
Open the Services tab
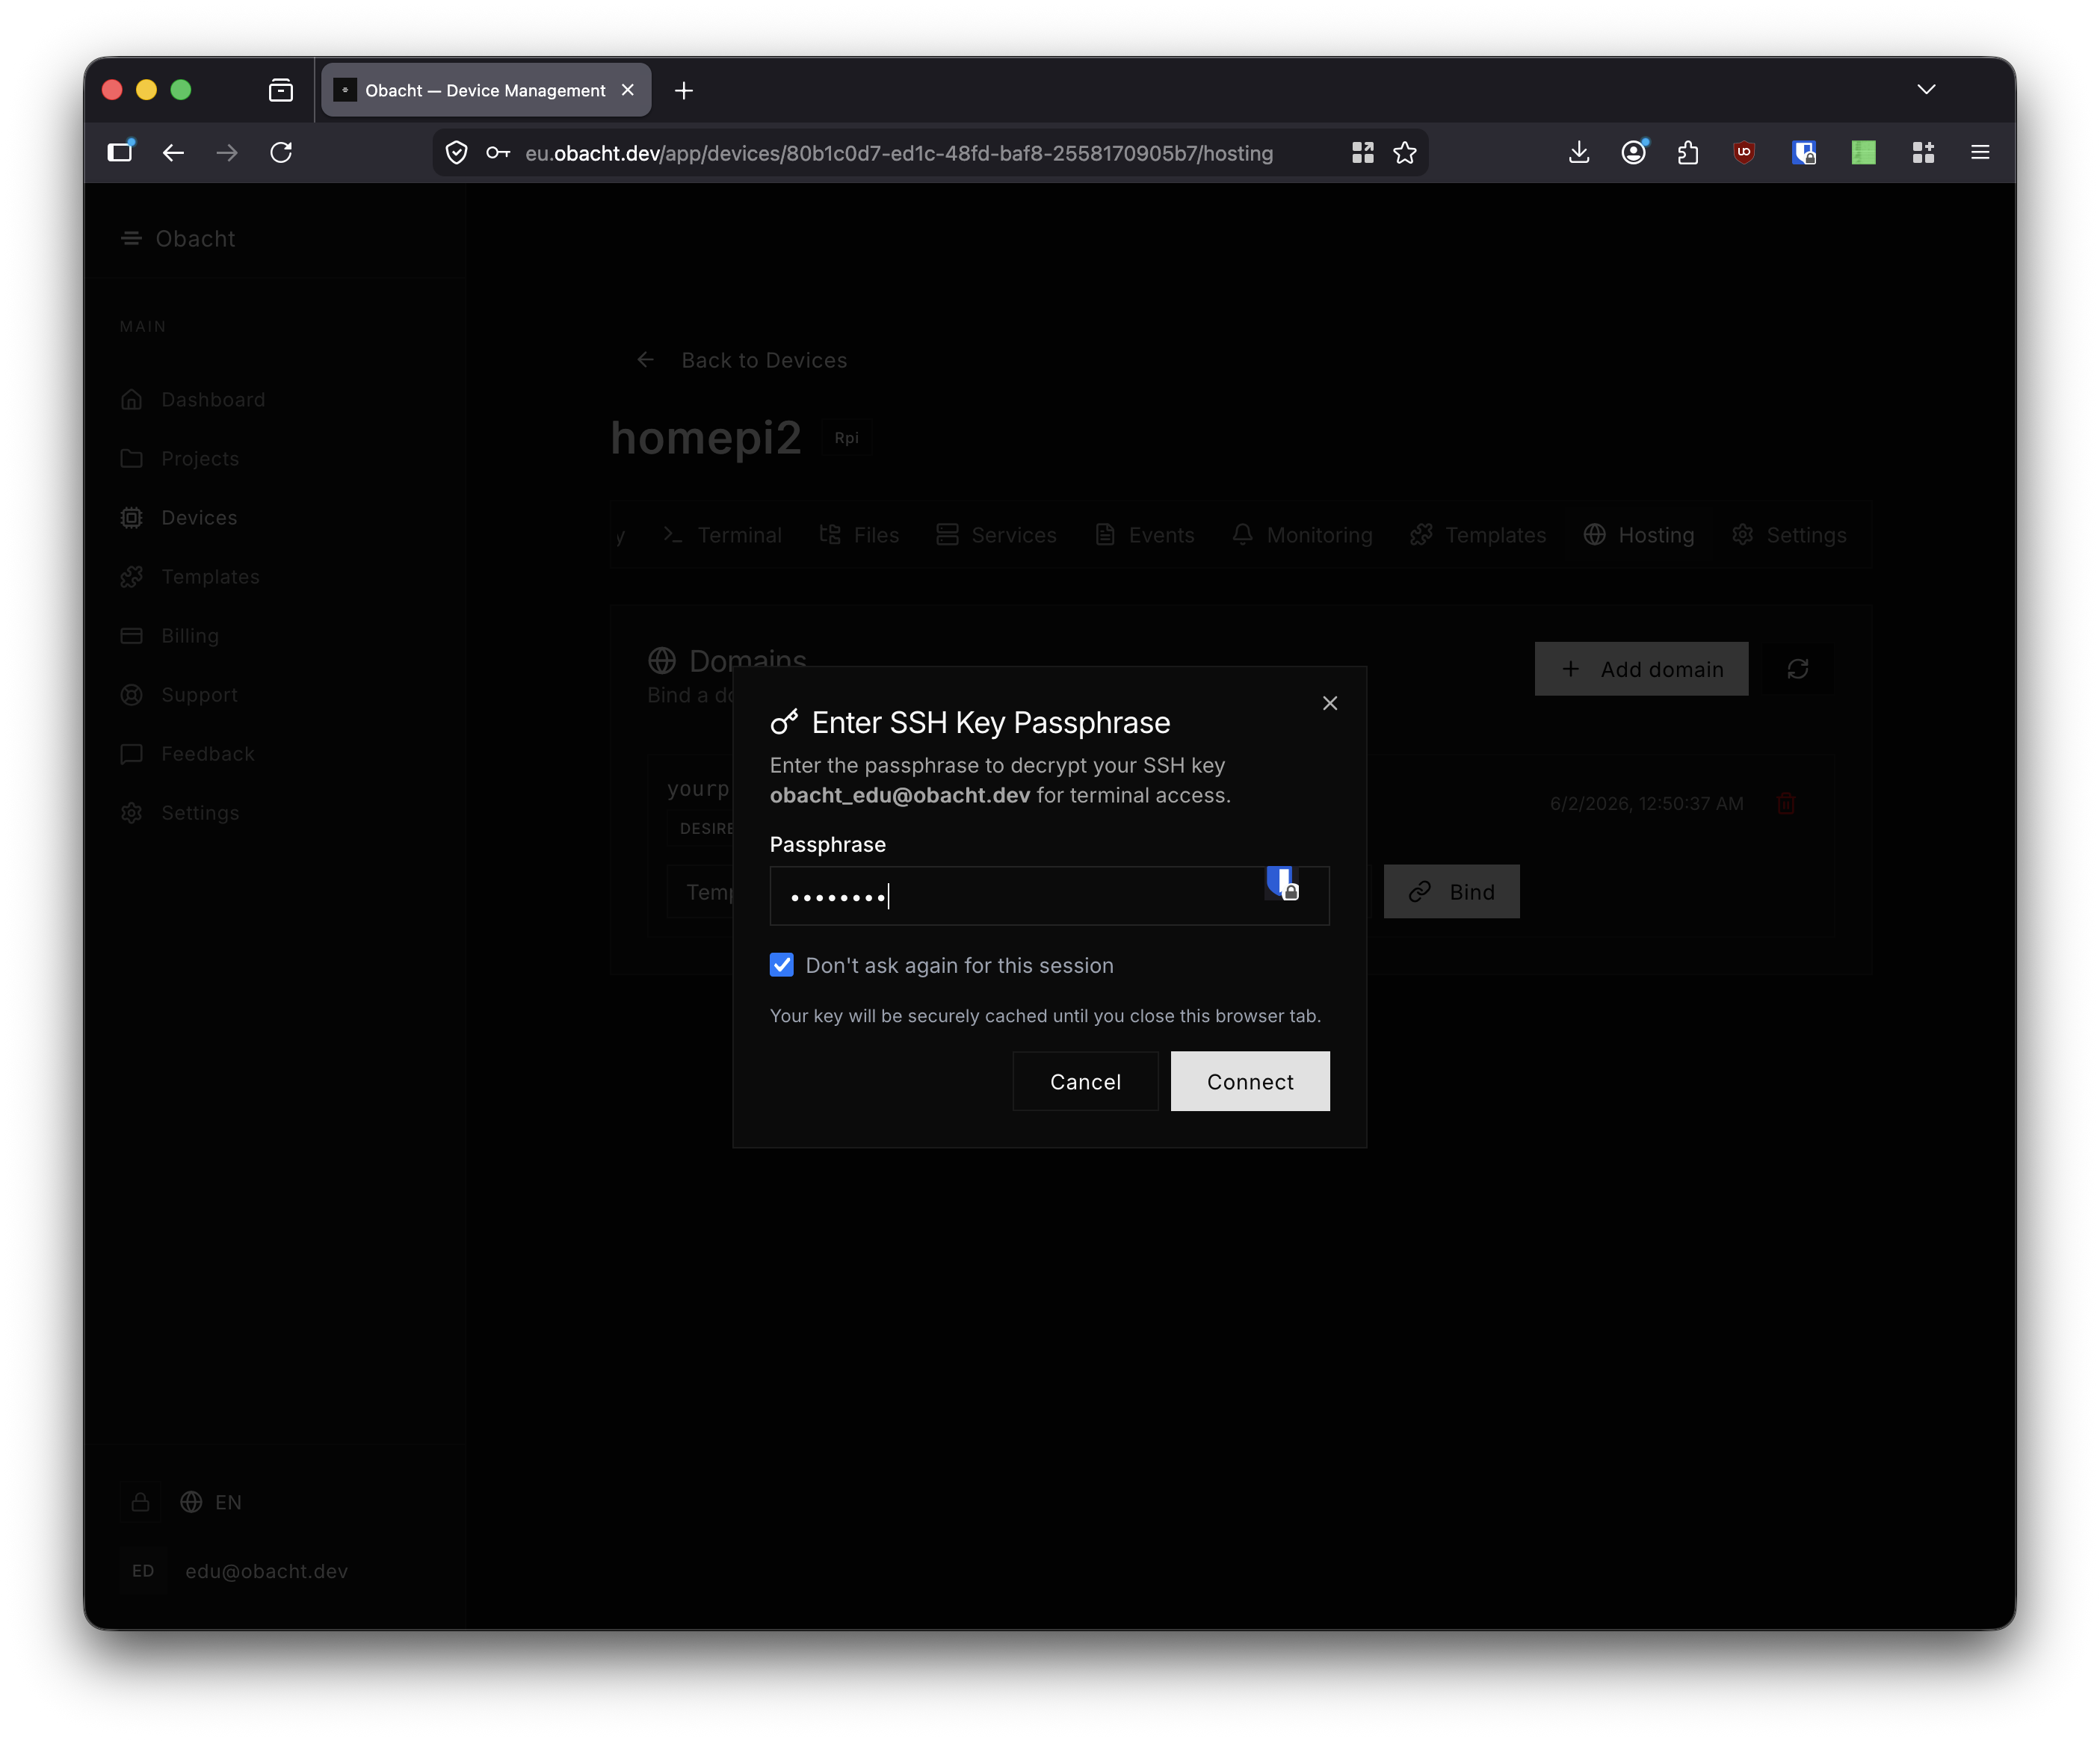pos(996,535)
